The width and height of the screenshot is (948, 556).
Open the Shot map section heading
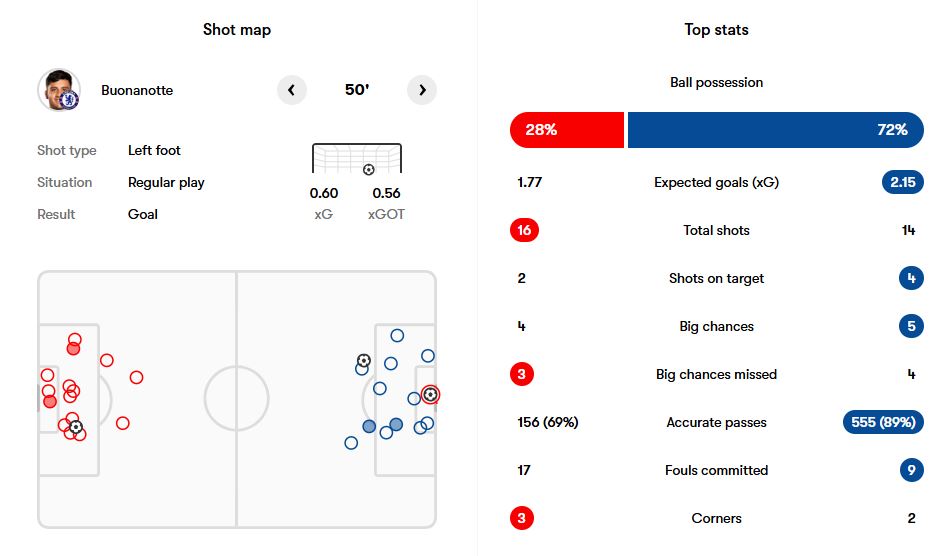click(x=237, y=30)
